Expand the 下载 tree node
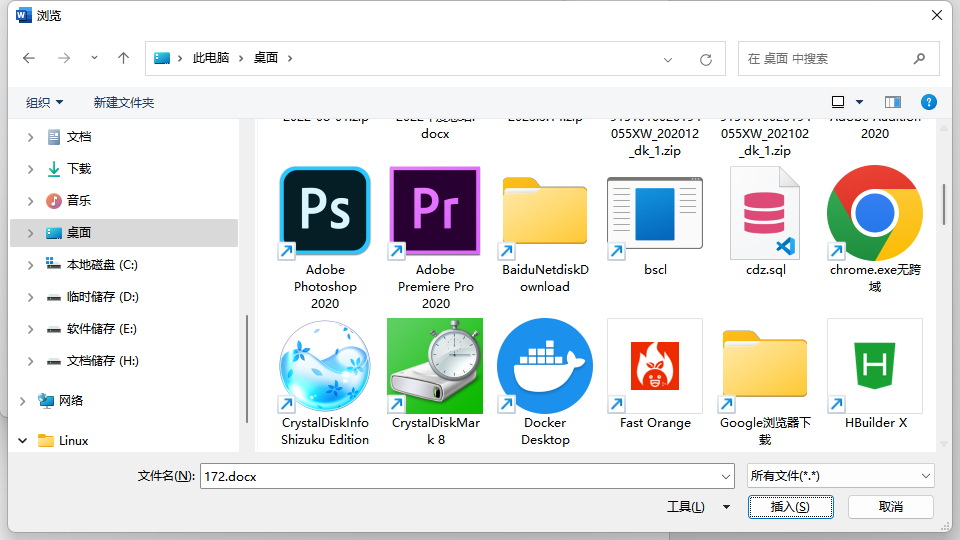960x540 pixels. [x=31, y=169]
